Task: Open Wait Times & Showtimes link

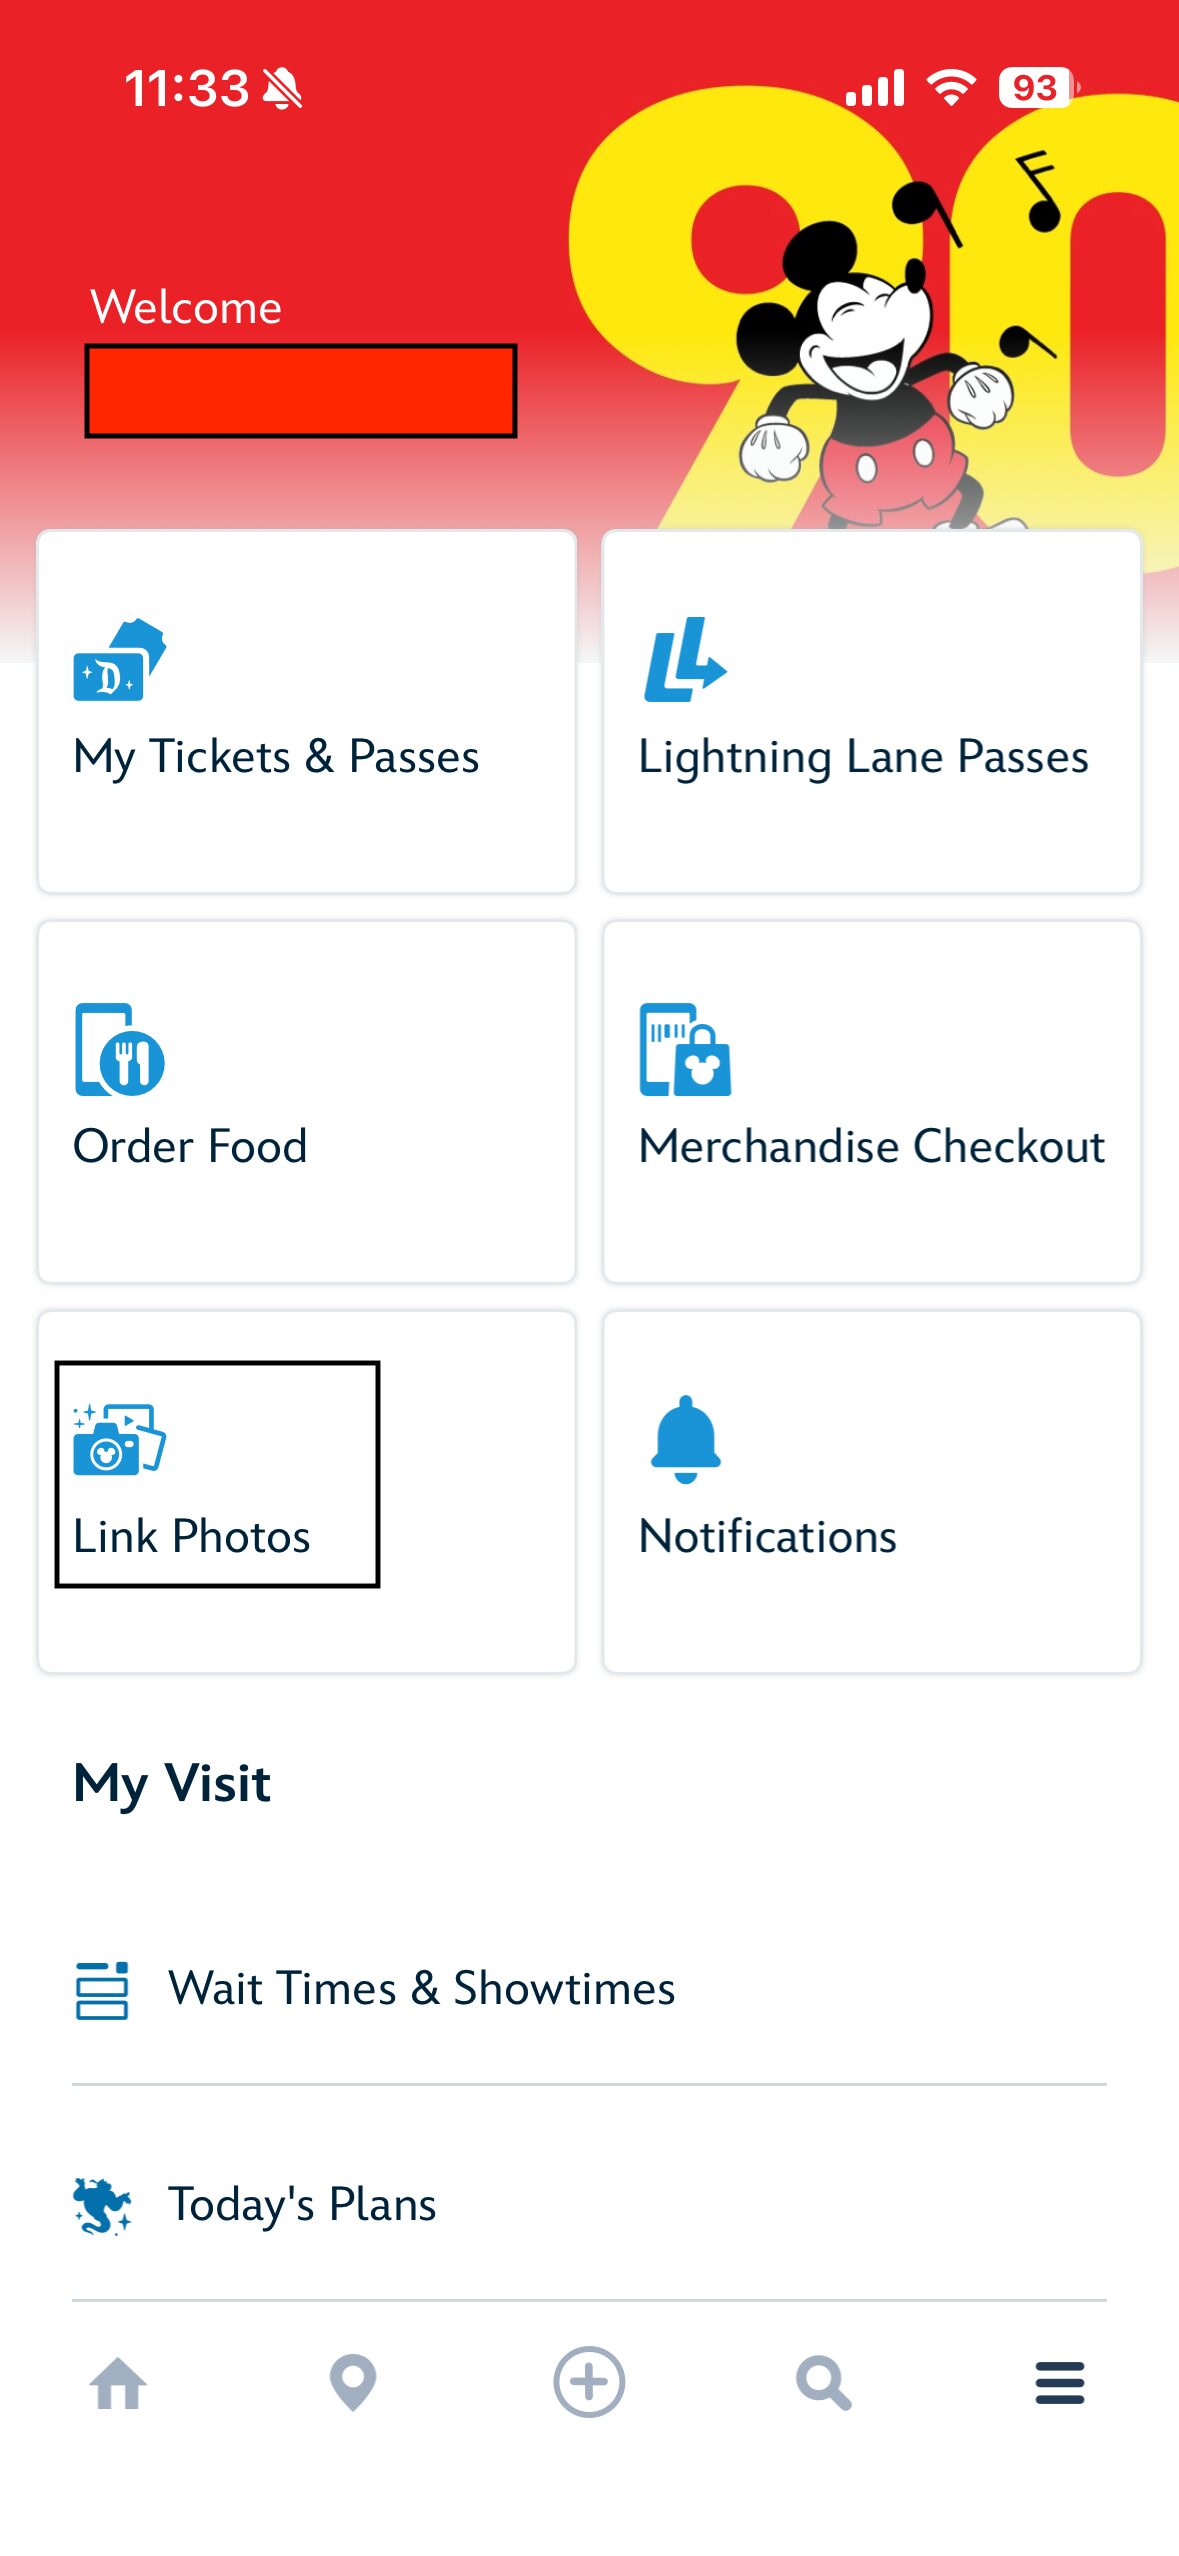Action: pos(421,1989)
